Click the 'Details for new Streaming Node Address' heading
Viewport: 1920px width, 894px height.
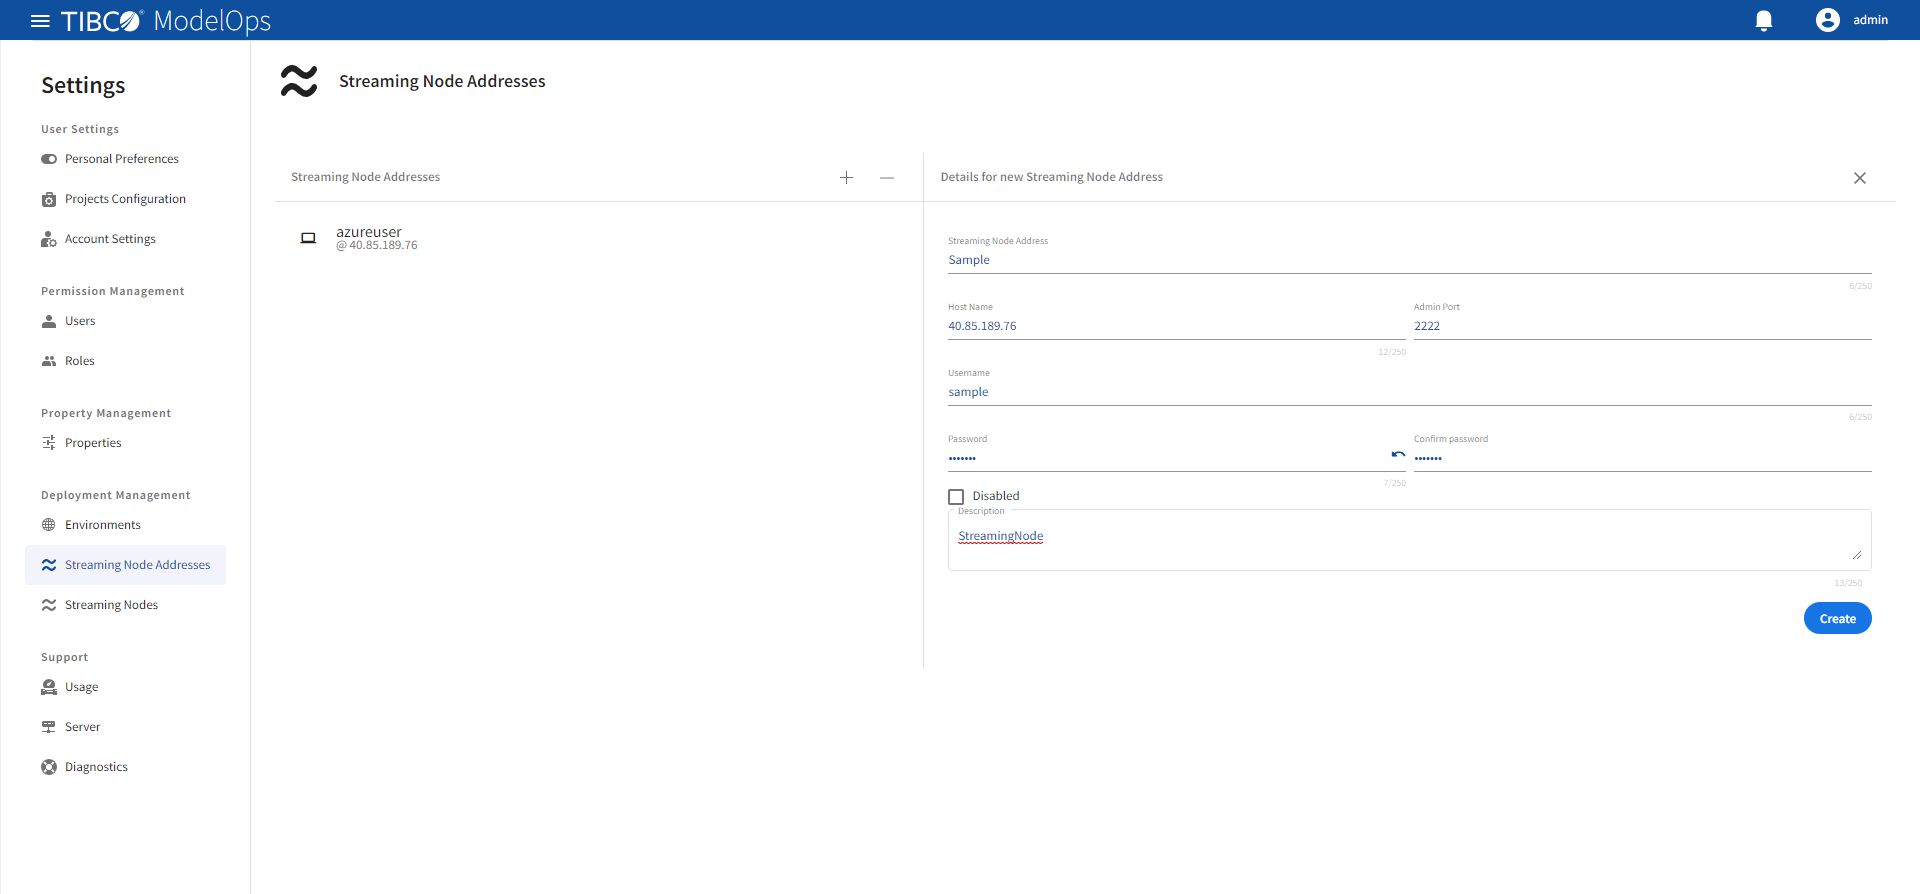pyautogui.click(x=1051, y=177)
